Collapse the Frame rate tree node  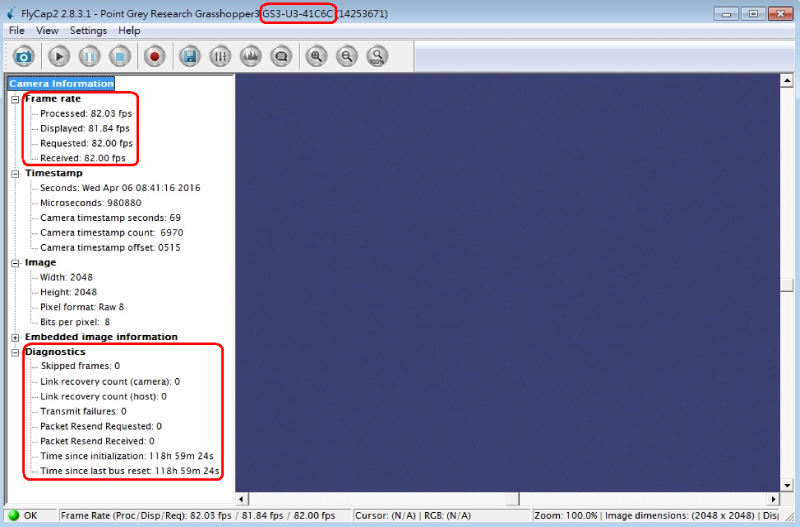pos(15,99)
